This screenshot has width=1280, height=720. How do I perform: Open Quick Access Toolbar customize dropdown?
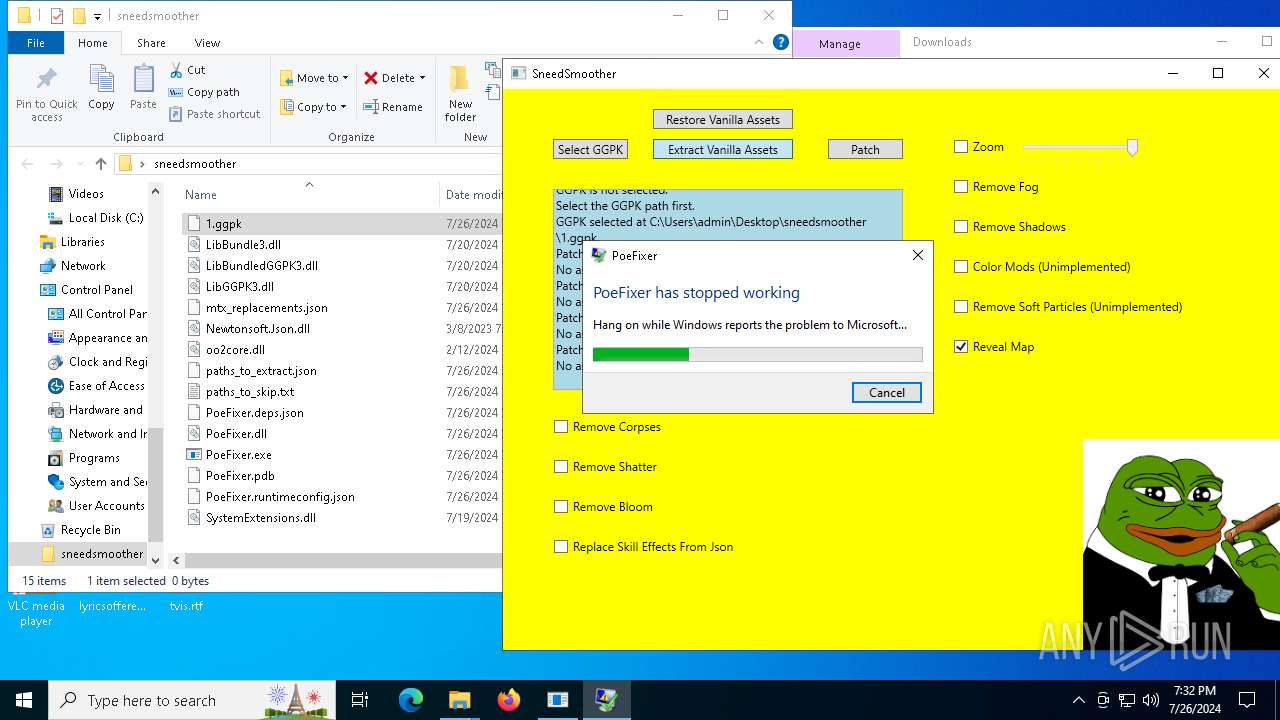pyautogui.click(x=97, y=16)
